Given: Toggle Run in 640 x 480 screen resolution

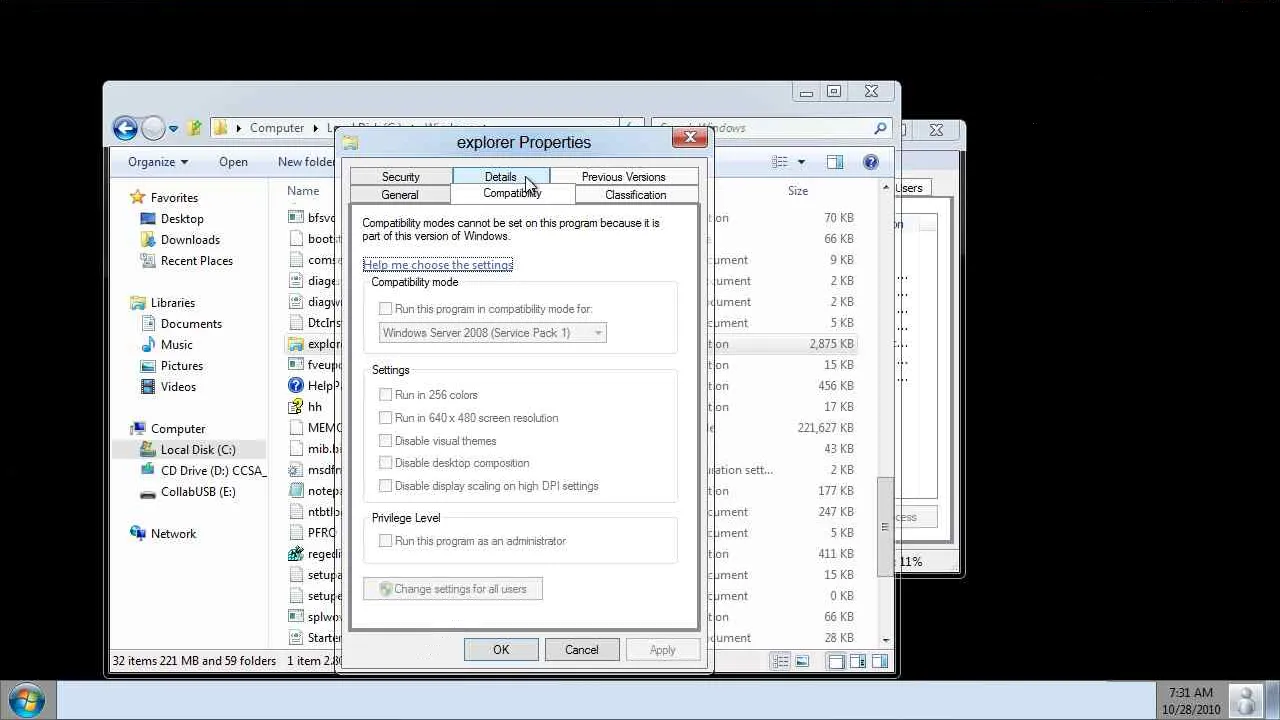Looking at the screenshot, I should 385,418.
